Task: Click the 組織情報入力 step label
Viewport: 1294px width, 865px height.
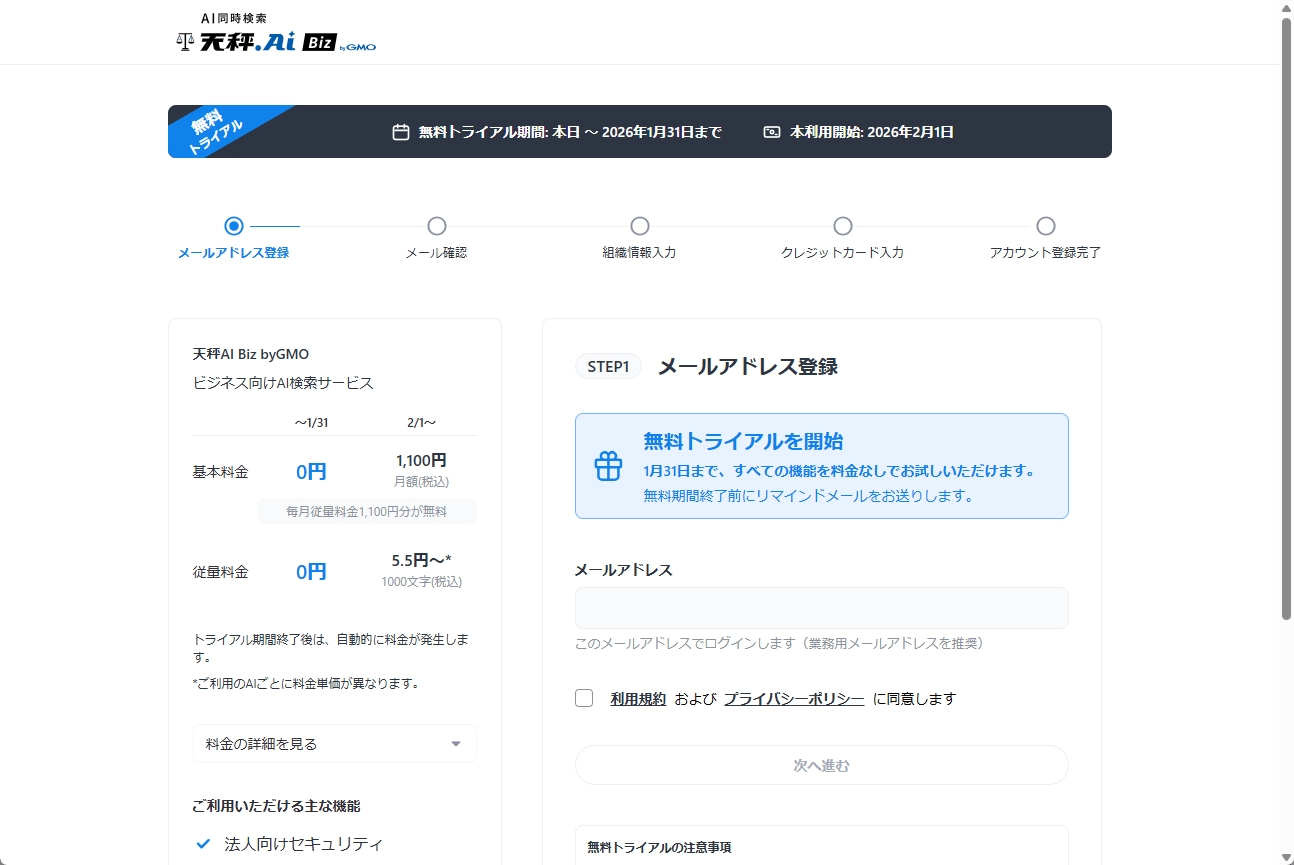Action: pos(640,253)
